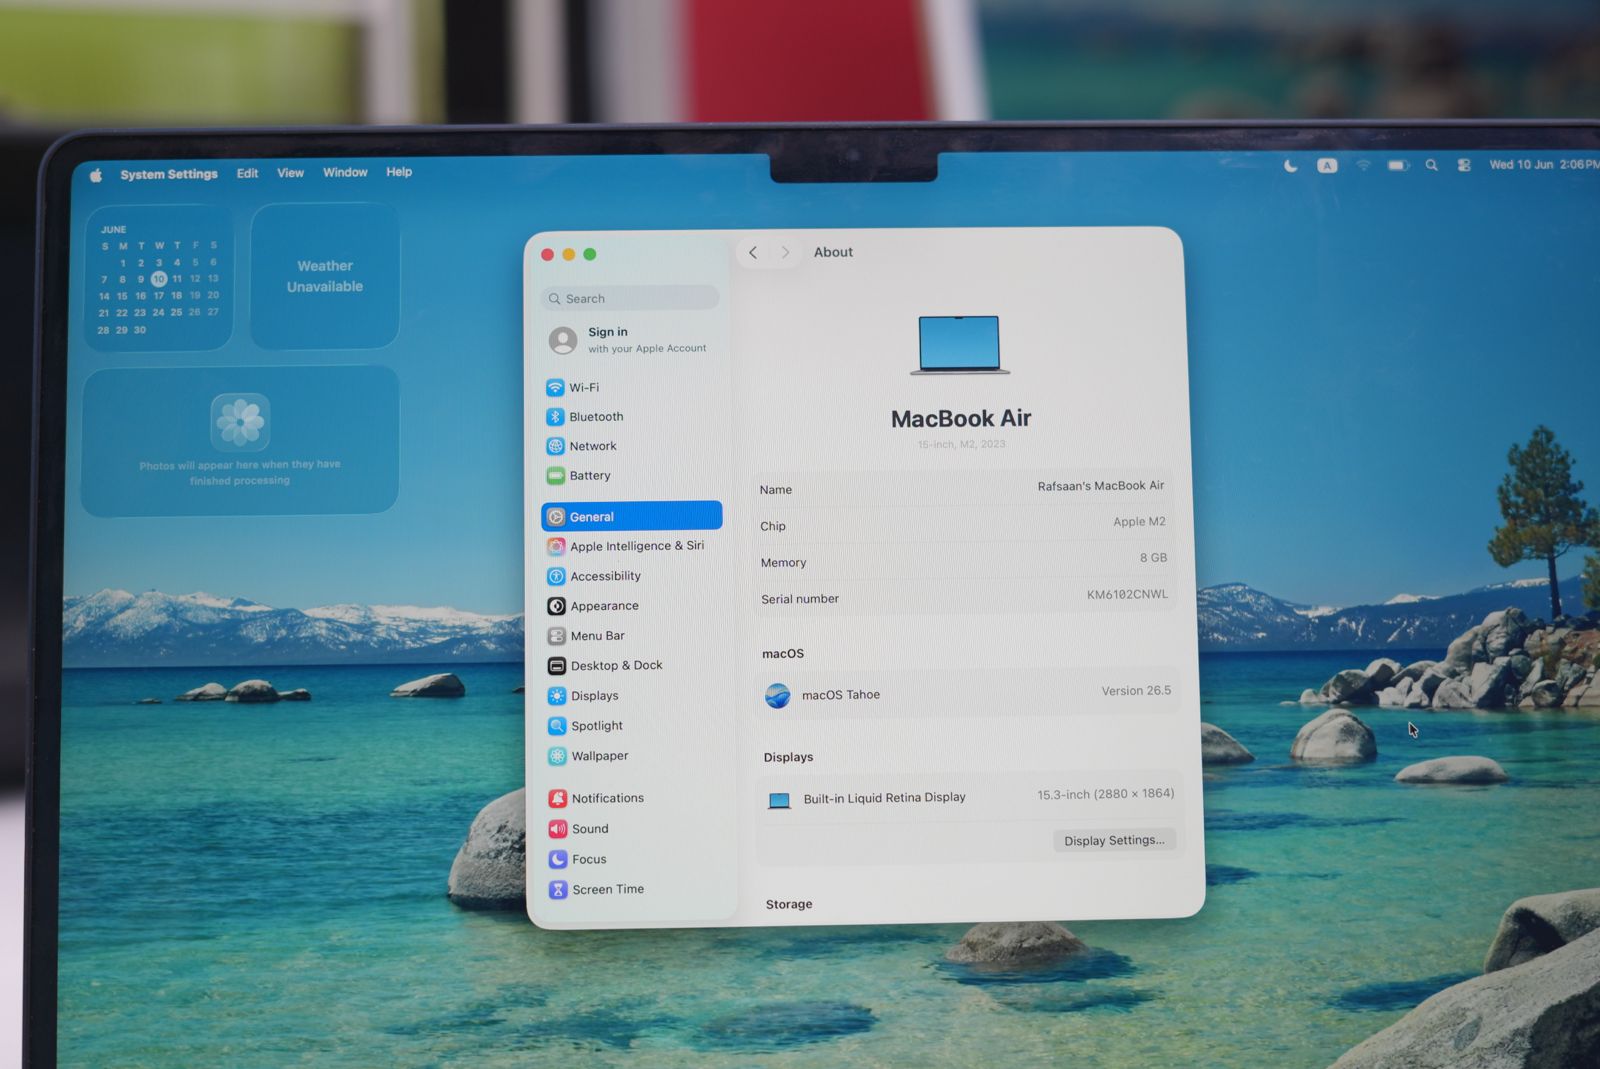Open the Spotlight icon

[x=557, y=726]
